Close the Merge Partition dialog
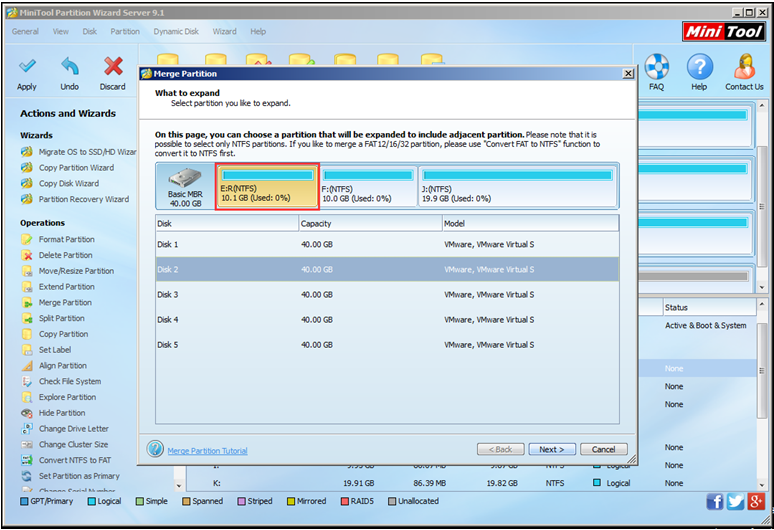The height and width of the screenshot is (530, 774). click(x=628, y=74)
